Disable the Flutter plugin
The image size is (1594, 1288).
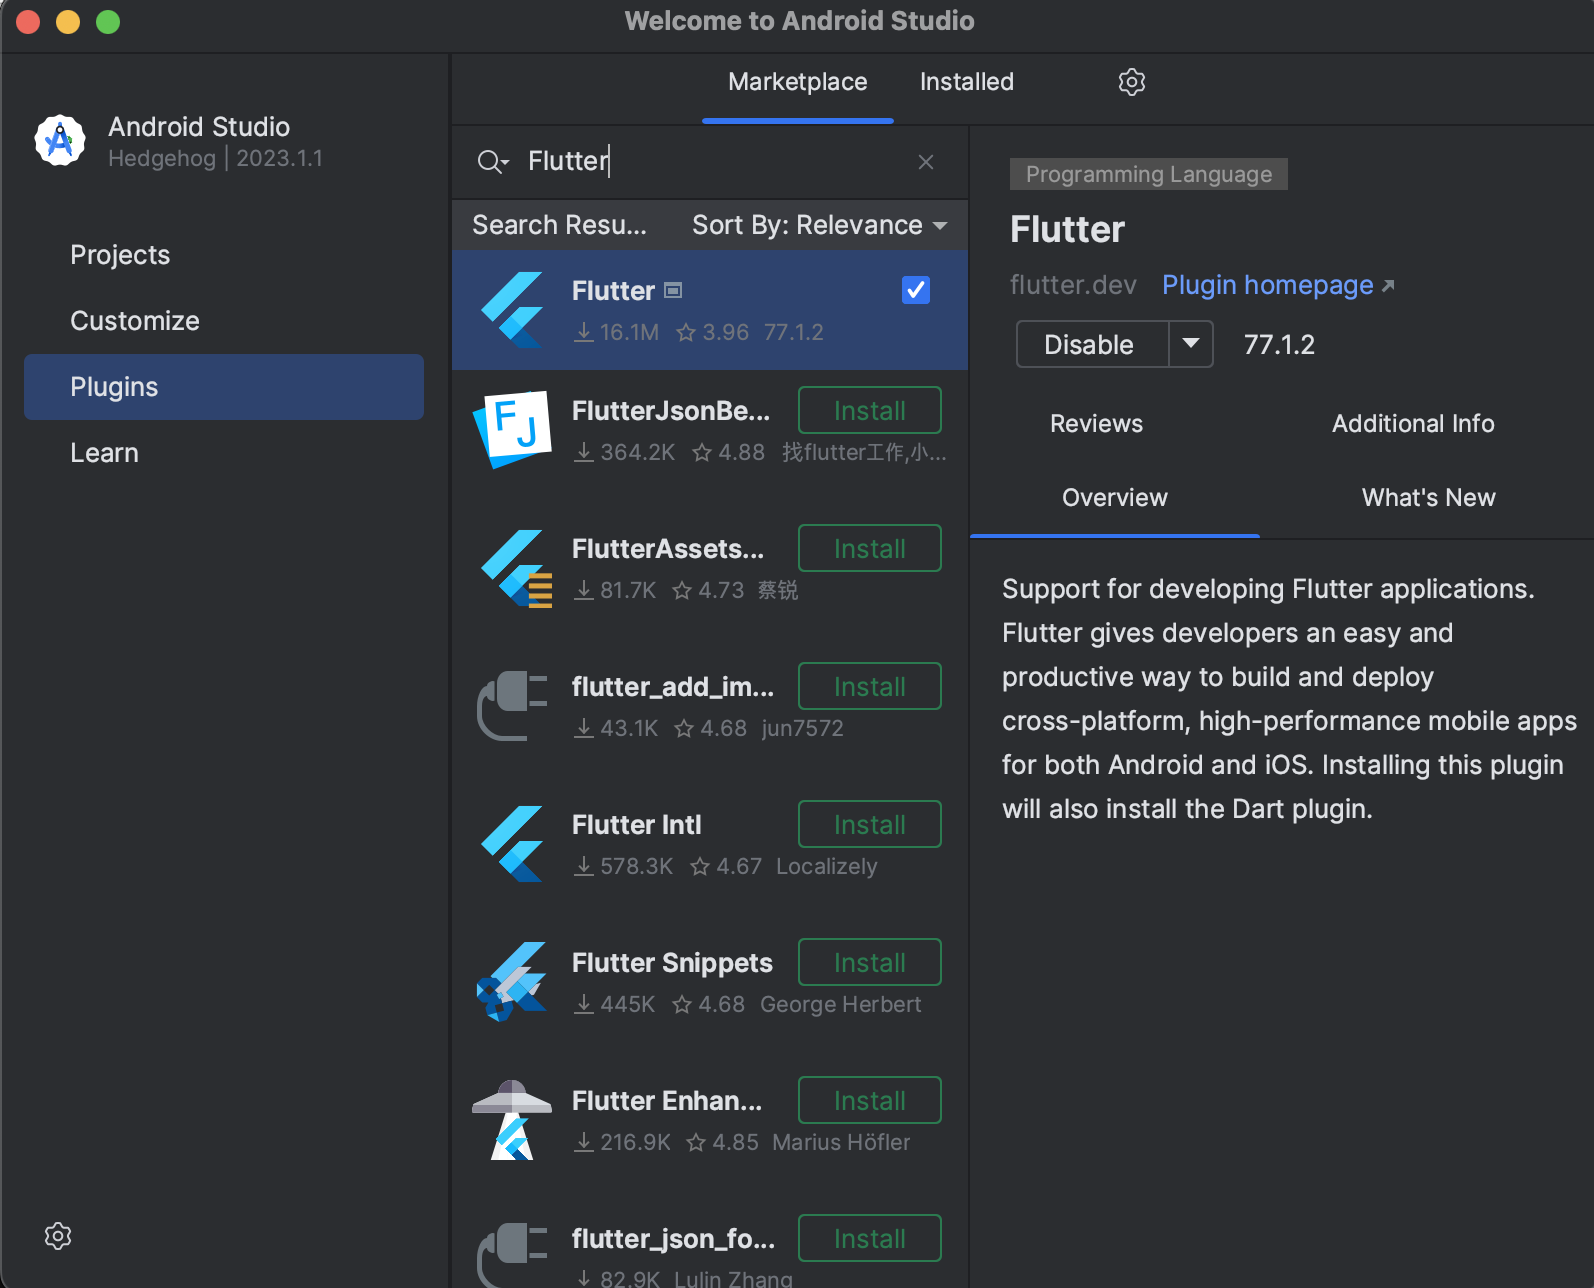point(1092,344)
